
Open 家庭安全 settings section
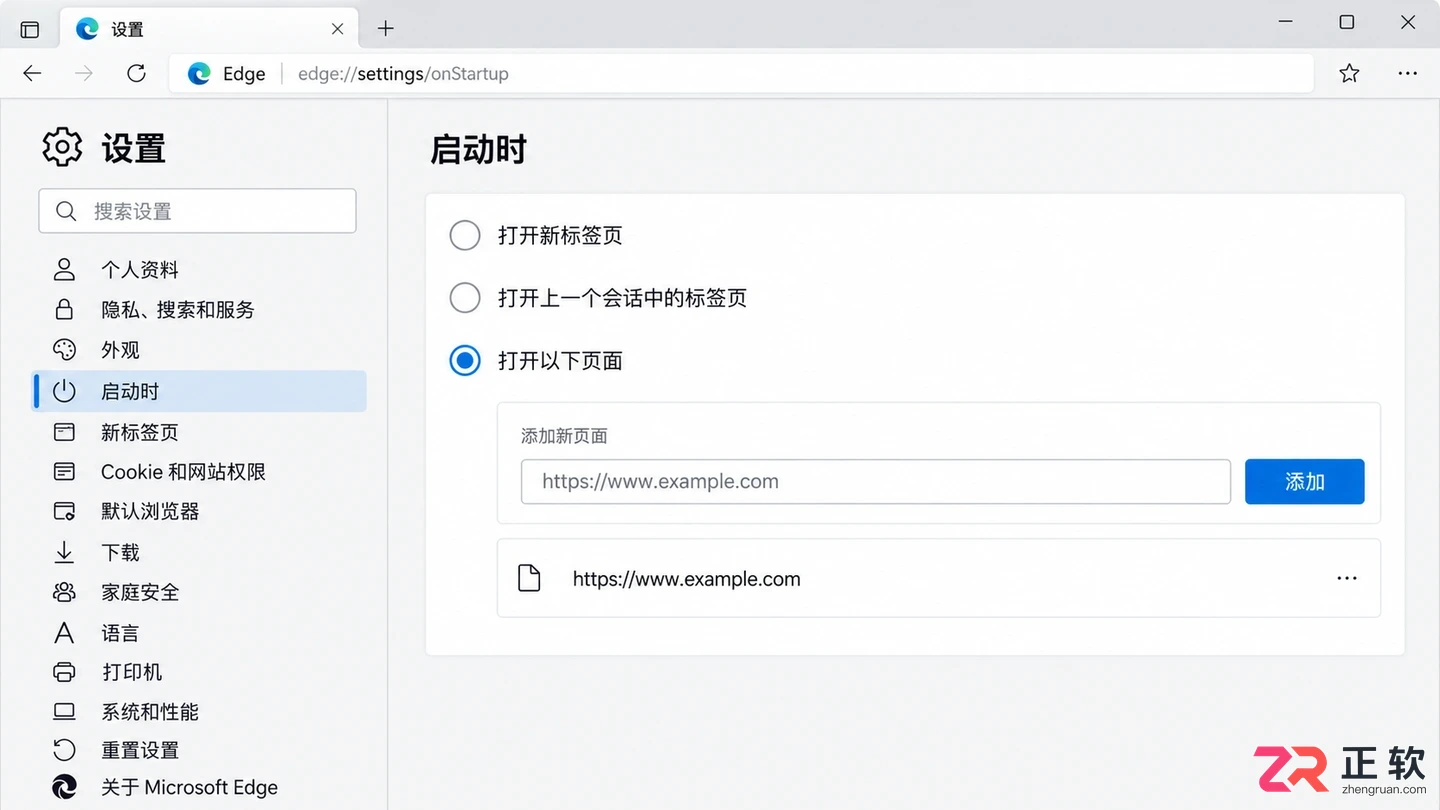click(x=200, y=592)
